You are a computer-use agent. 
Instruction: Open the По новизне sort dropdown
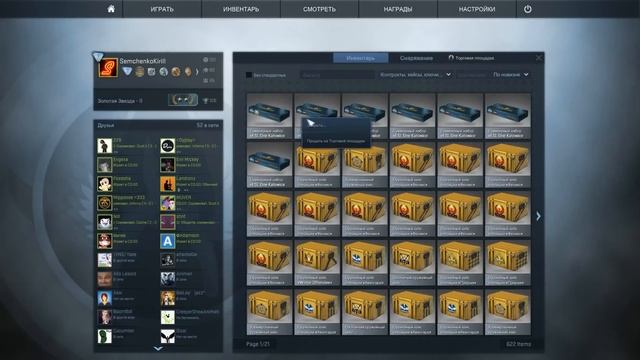[511, 75]
